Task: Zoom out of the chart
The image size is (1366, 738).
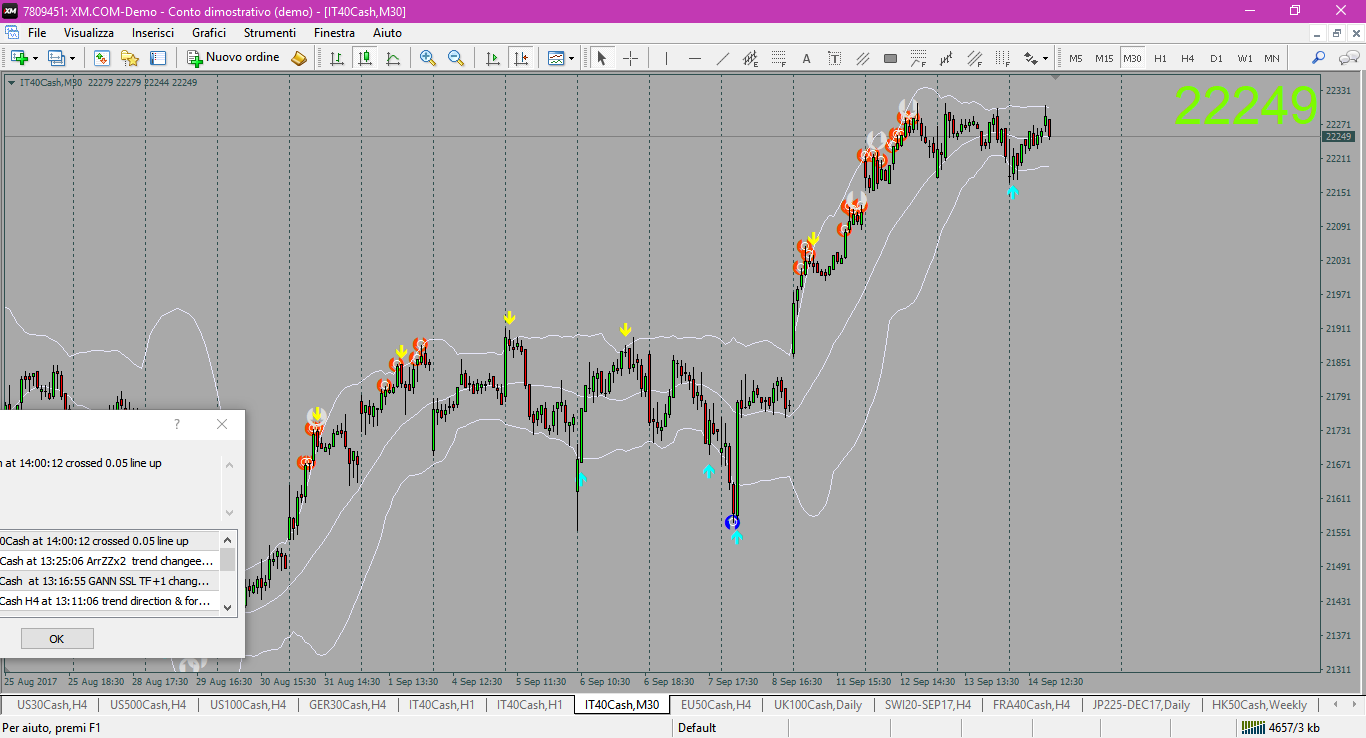Action: click(456, 58)
